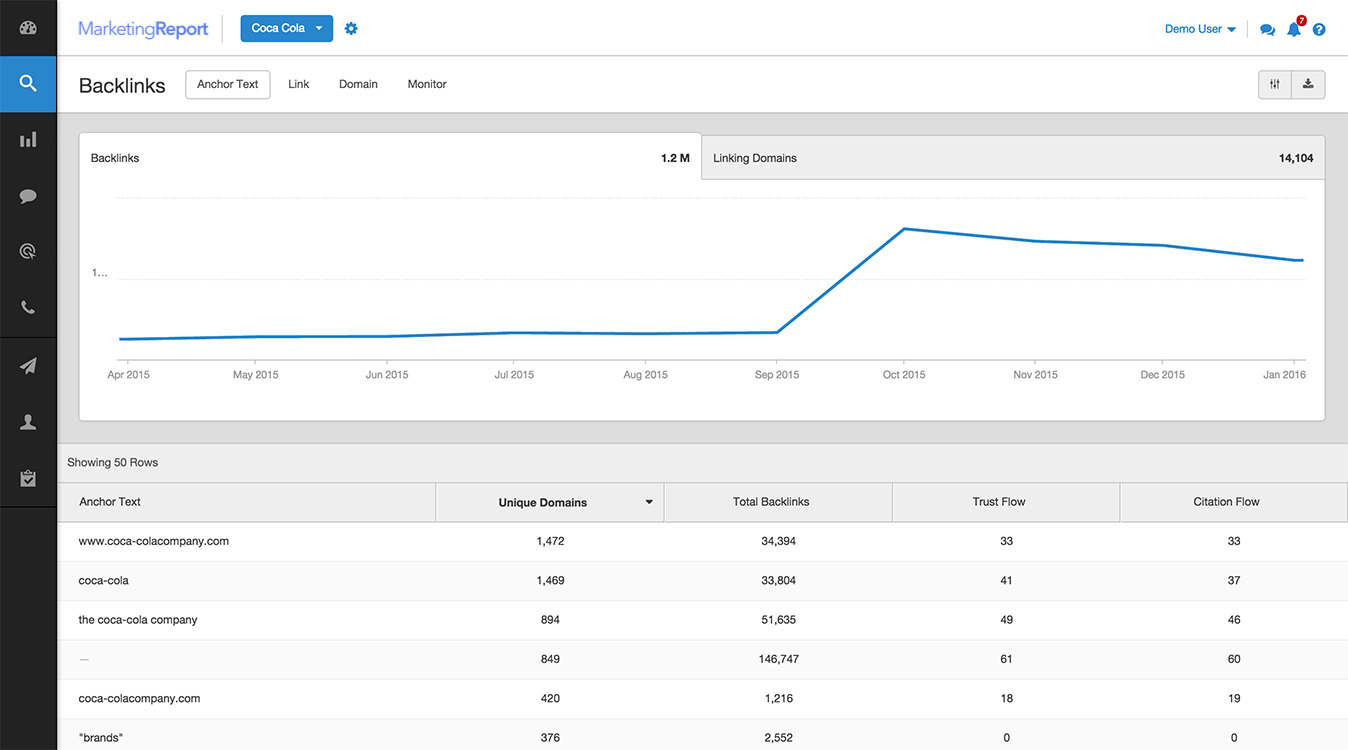Open the speech bubble sidebar icon
The image size is (1348, 750).
[28, 196]
